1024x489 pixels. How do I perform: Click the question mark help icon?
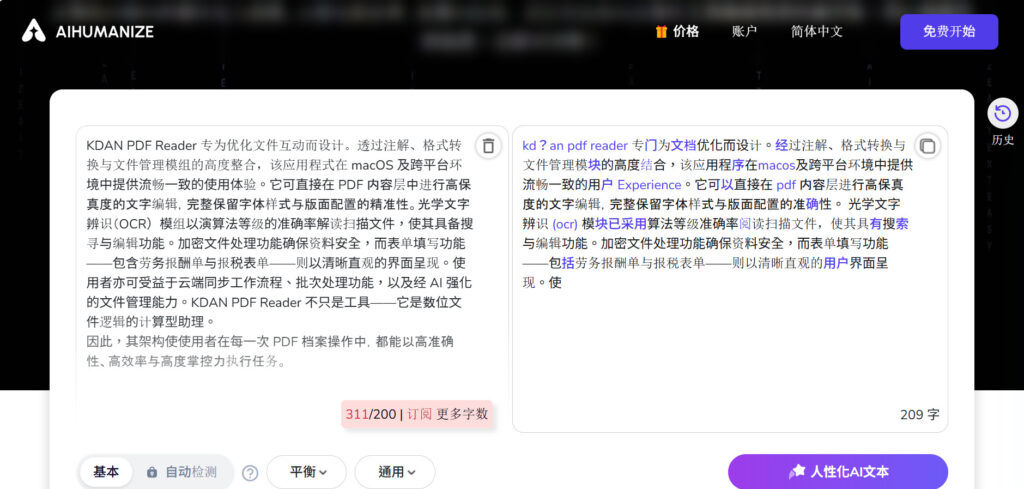tap(250, 473)
